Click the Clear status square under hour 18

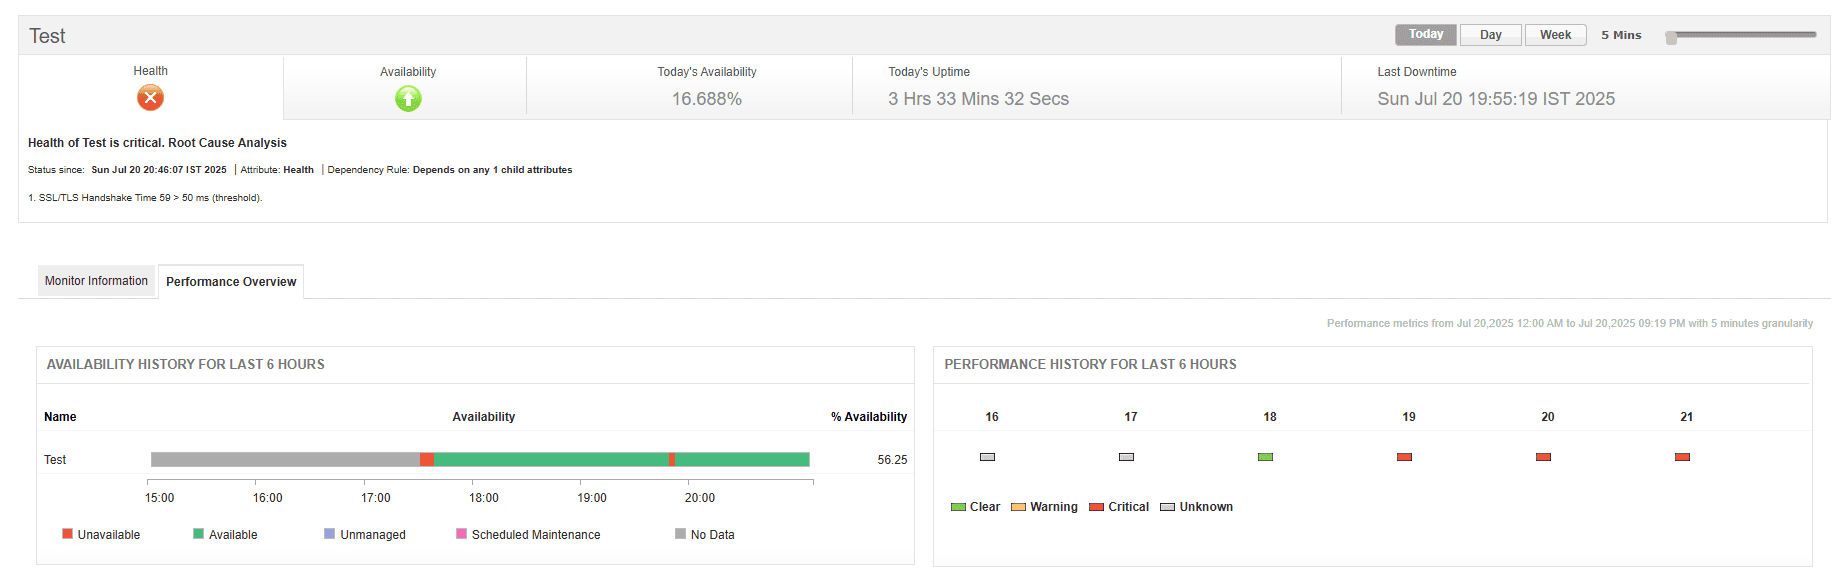coord(1265,456)
